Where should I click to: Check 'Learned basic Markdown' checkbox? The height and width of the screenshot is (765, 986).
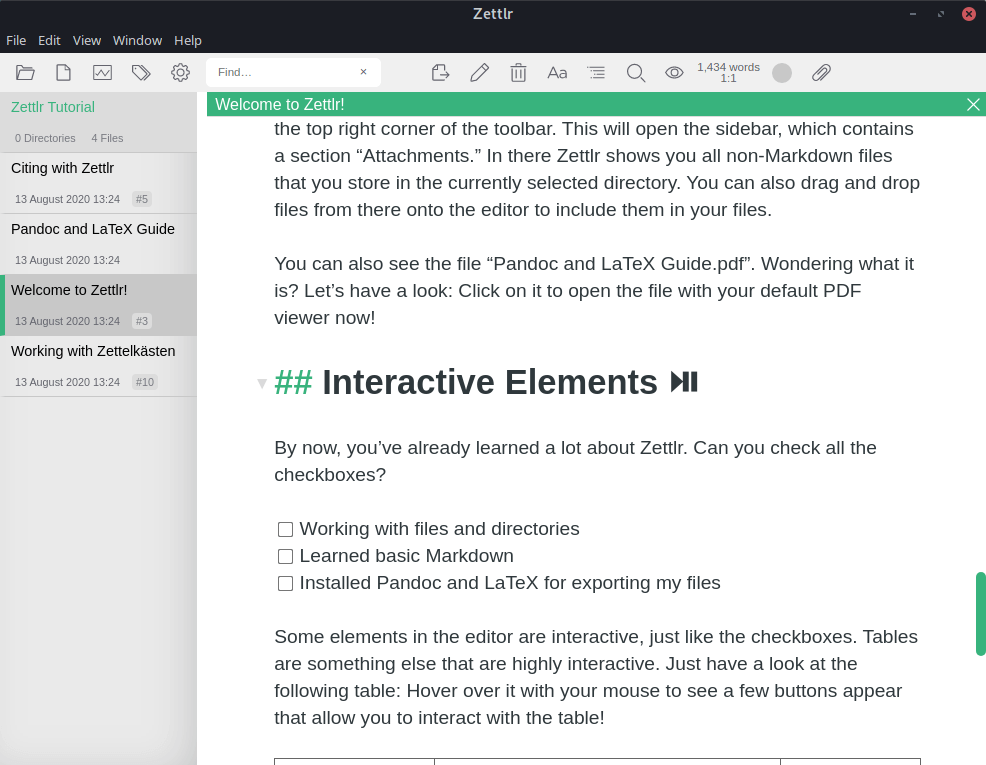click(285, 556)
